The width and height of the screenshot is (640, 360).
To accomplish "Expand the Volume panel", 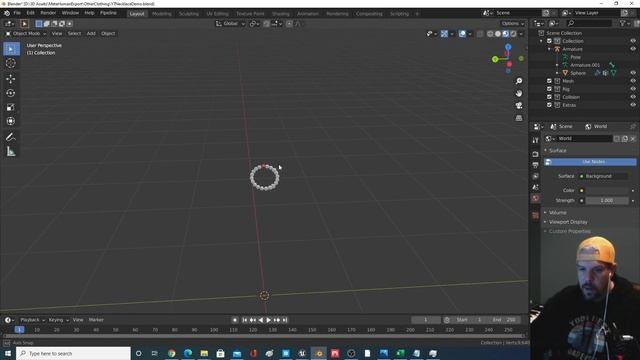I will click(558, 213).
